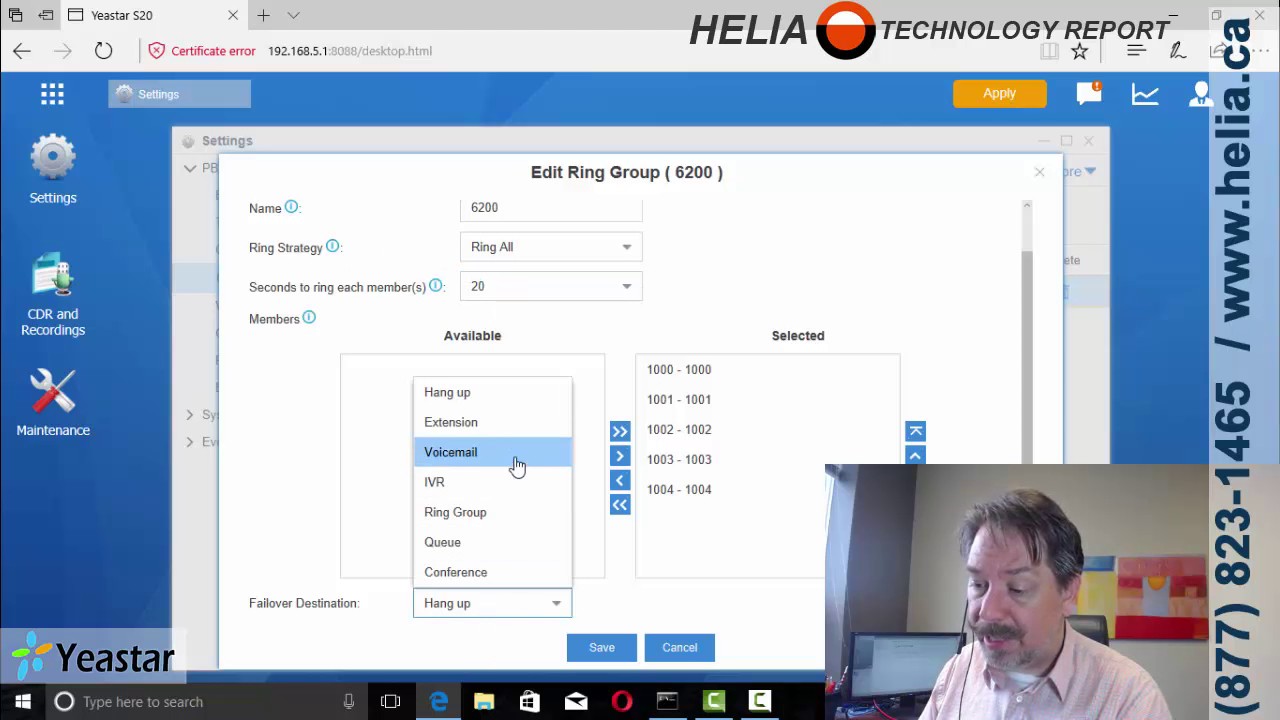Click the Windows search box
The height and width of the screenshot is (720, 1280).
205,702
